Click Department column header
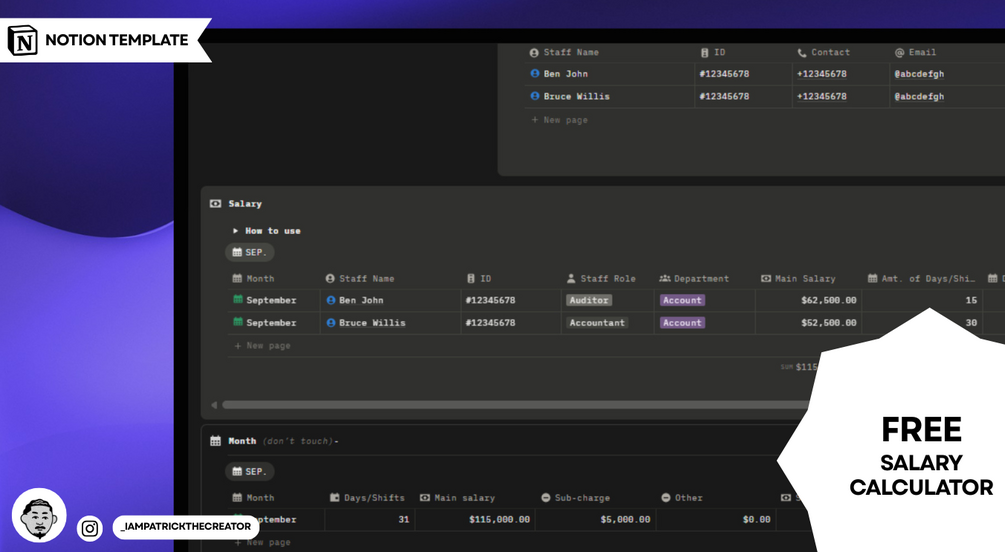Screen dimensions: 1005x552 coord(694,279)
